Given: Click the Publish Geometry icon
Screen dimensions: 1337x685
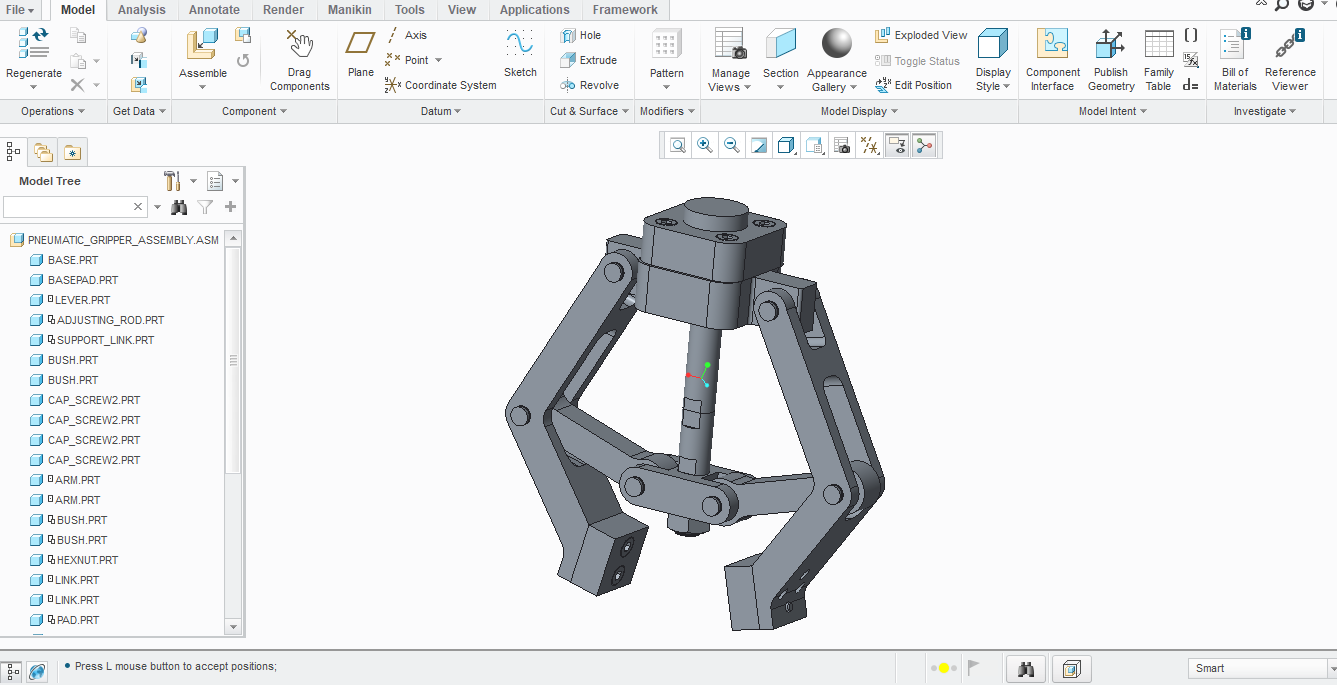Looking at the screenshot, I should click(x=1110, y=44).
